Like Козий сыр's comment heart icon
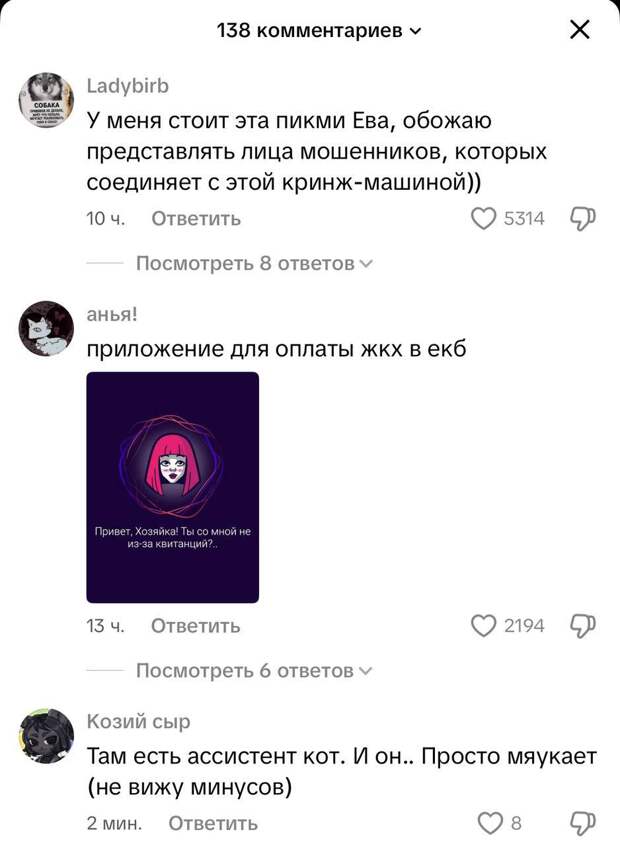This screenshot has height=846, width=620. click(490, 823)
